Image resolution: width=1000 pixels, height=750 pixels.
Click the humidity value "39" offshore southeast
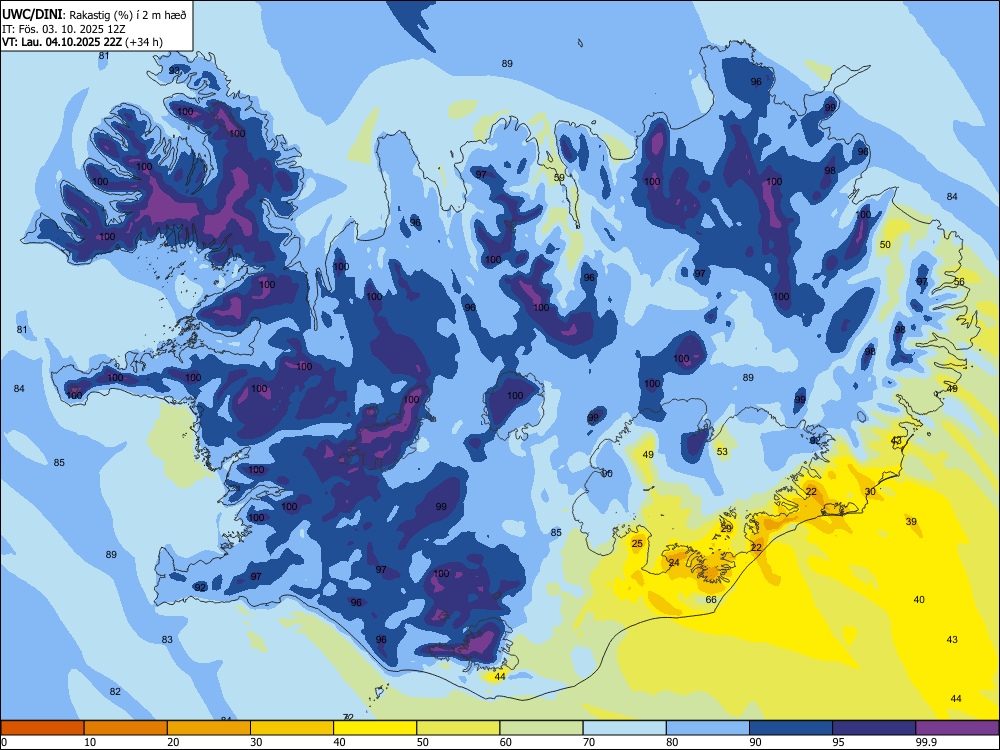(911, 521)
